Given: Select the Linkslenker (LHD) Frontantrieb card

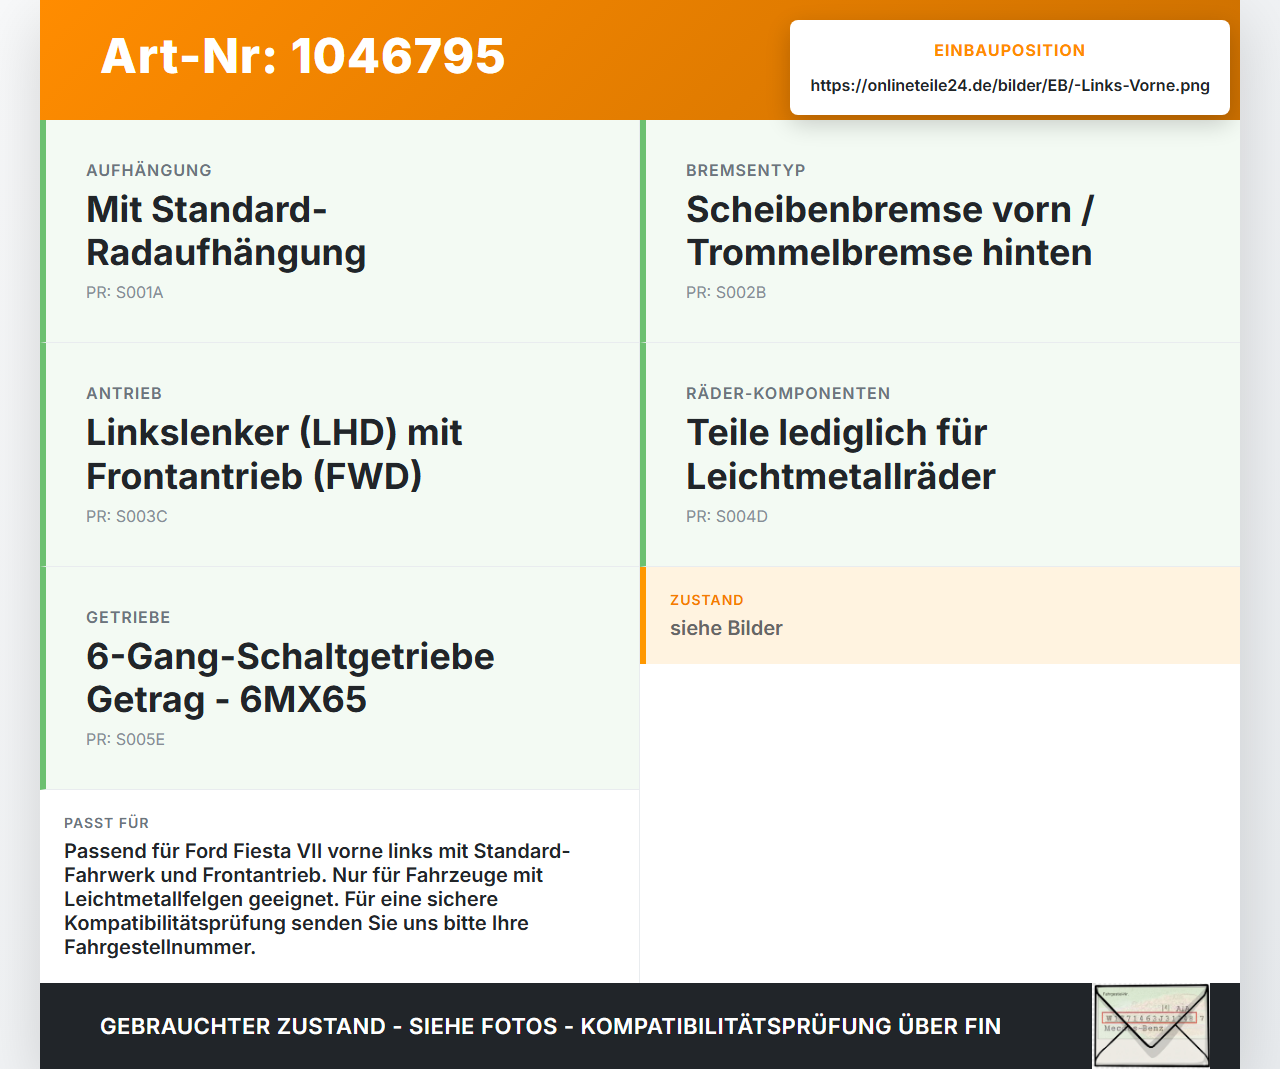Looking at the screenshot, I should coord(340,455).
